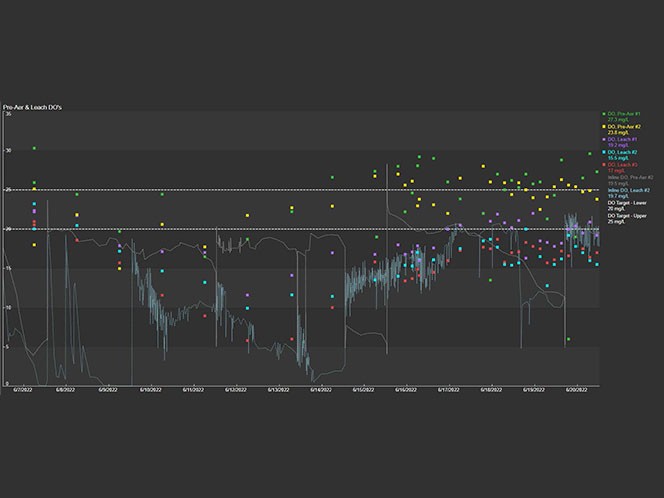This screenshot has height=498, width=664.
Task: Click the 30 value on the y-axis
Action: click(x=7, y=151)
